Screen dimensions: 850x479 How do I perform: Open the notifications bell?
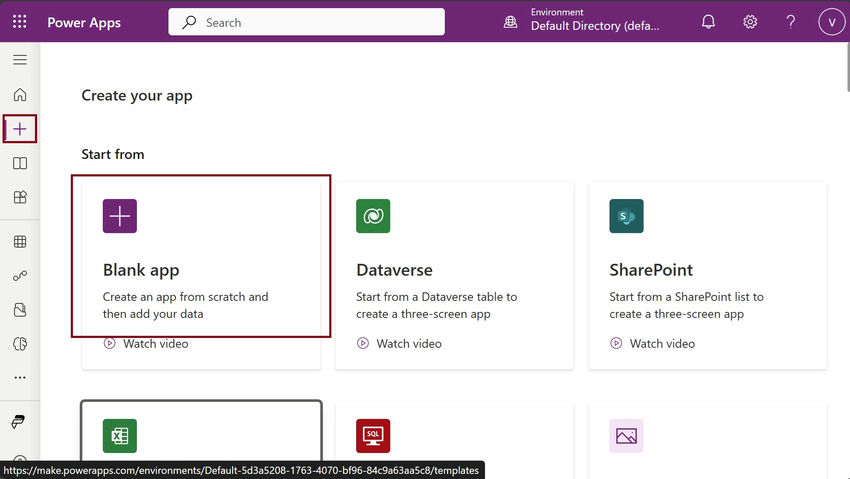tap(708, 22)
